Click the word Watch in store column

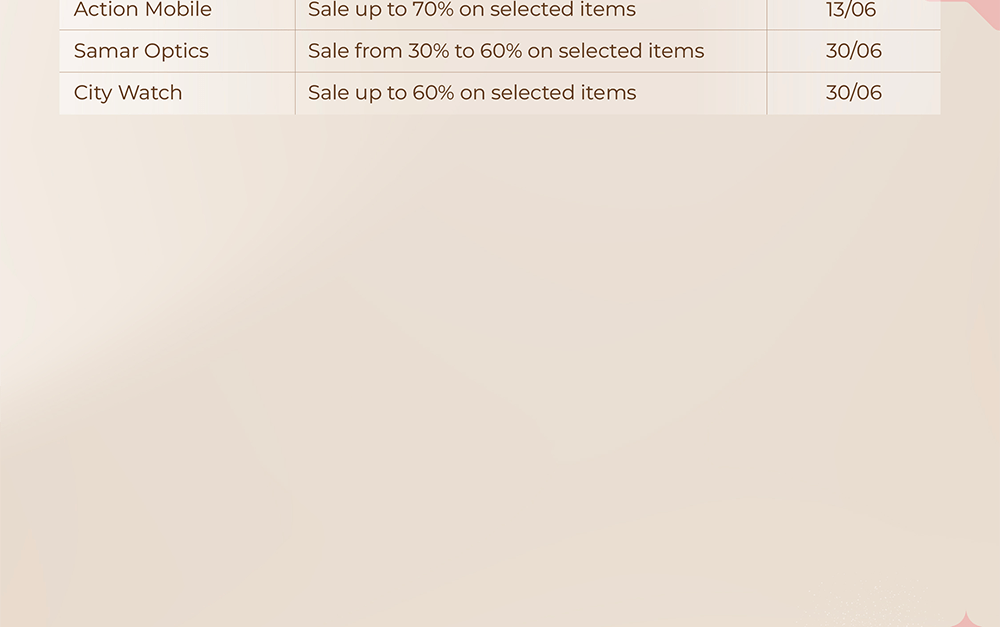pos(150,92)
